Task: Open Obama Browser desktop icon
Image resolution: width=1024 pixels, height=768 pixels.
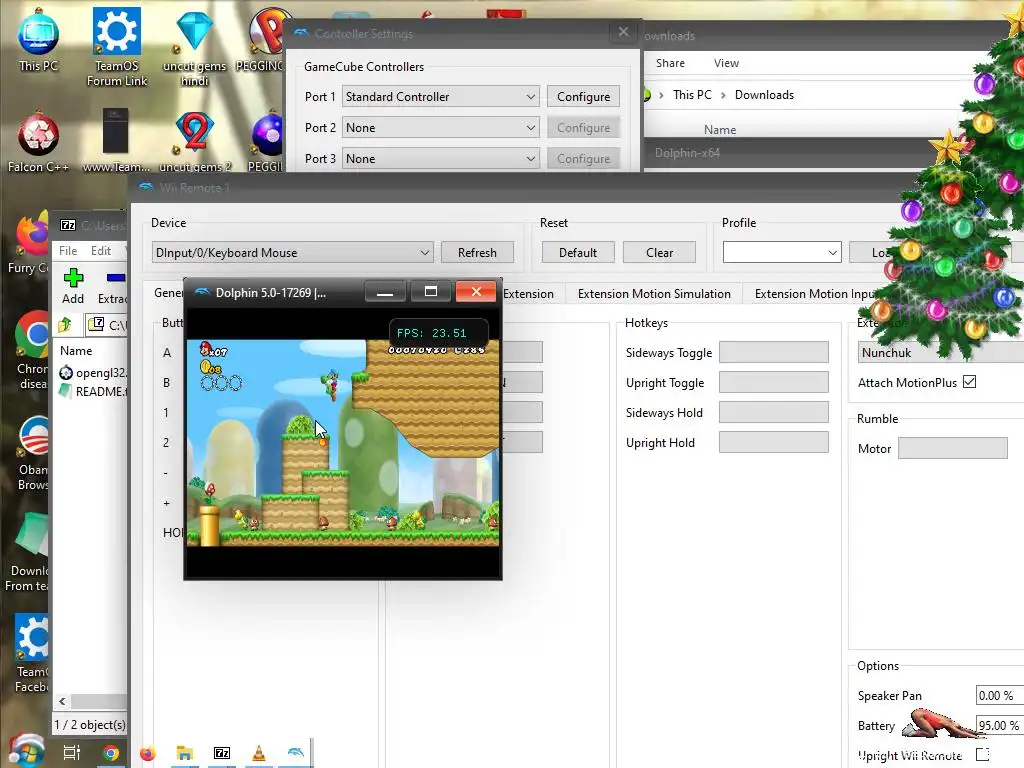Action: click(x=33, y=452)
